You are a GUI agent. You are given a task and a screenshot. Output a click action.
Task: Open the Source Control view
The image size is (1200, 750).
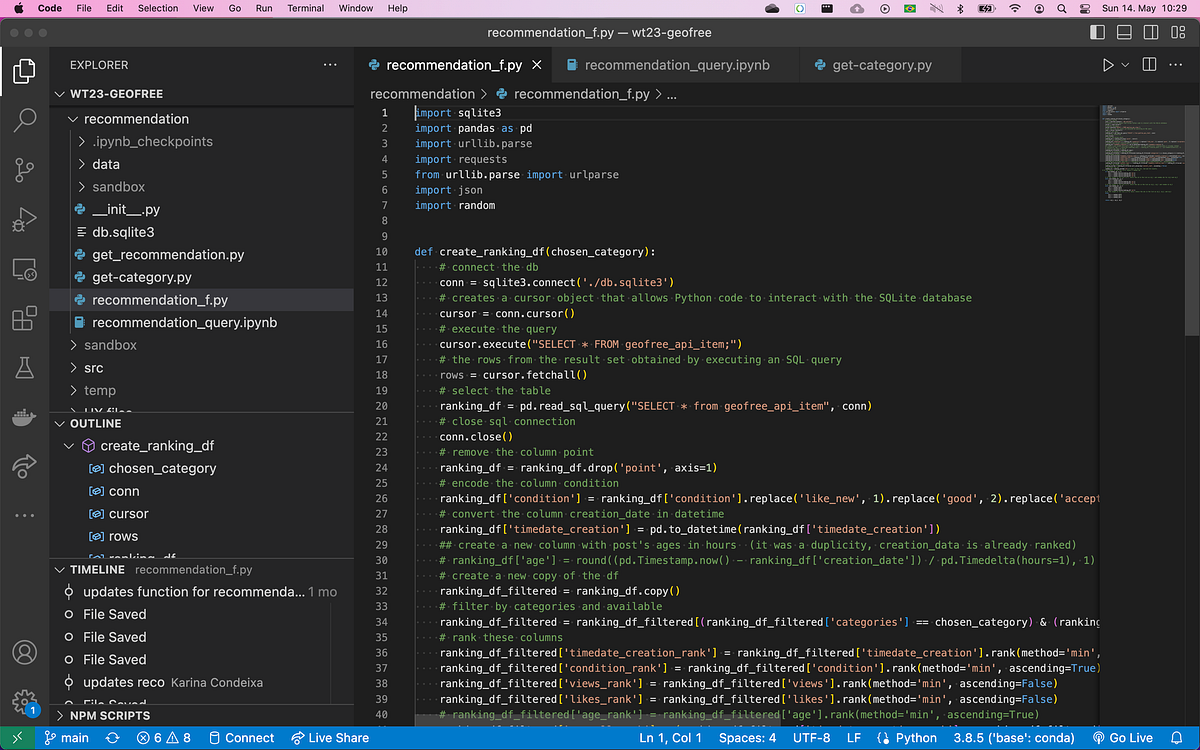pos(24,170)
